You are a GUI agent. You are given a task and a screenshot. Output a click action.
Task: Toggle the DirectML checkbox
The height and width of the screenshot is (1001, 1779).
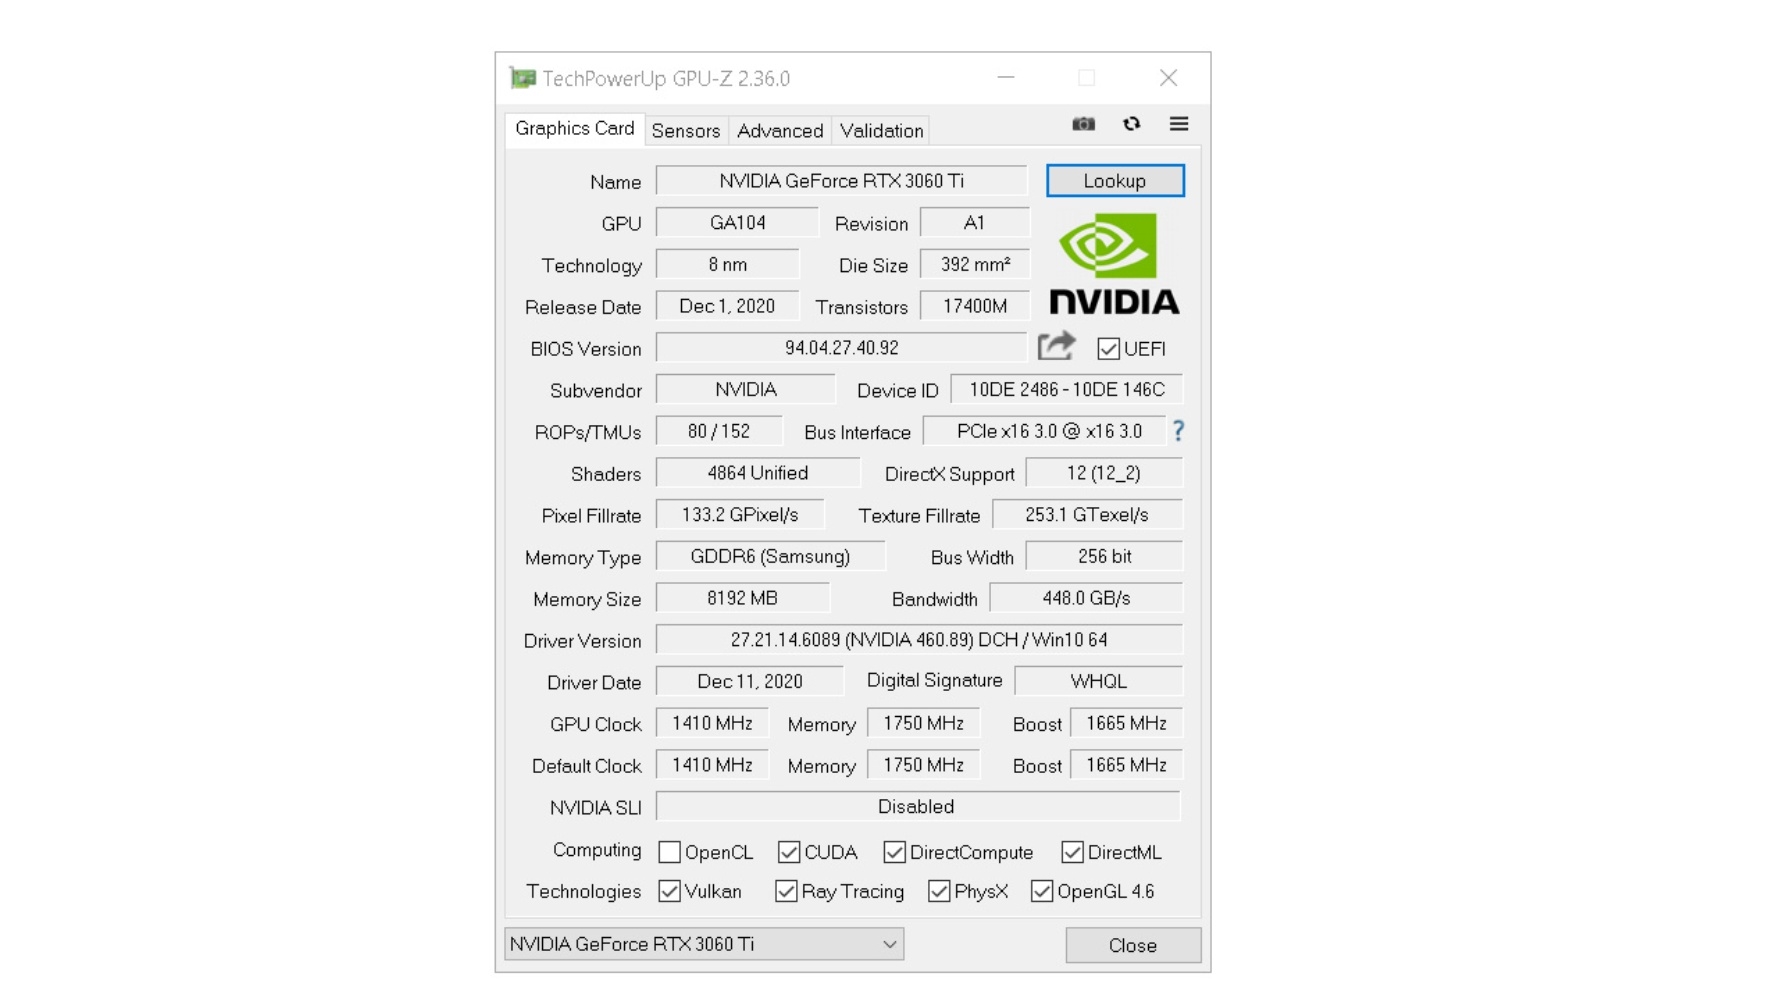pos(1072,852)
